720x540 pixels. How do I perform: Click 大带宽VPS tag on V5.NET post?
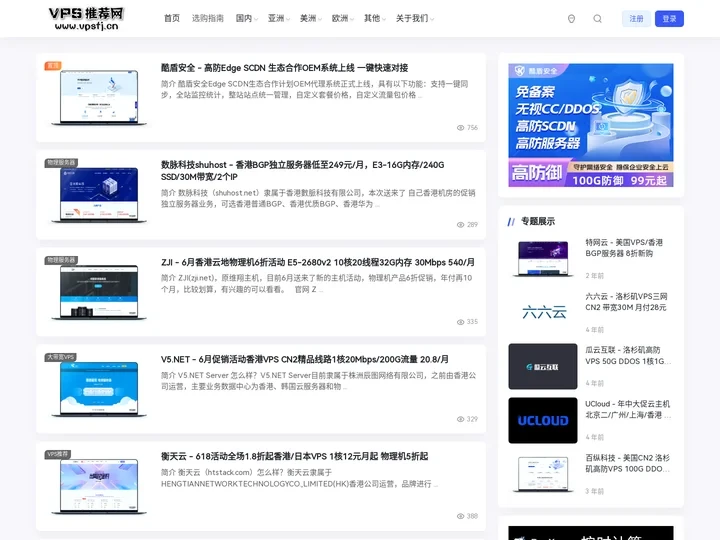coord(61,357)
